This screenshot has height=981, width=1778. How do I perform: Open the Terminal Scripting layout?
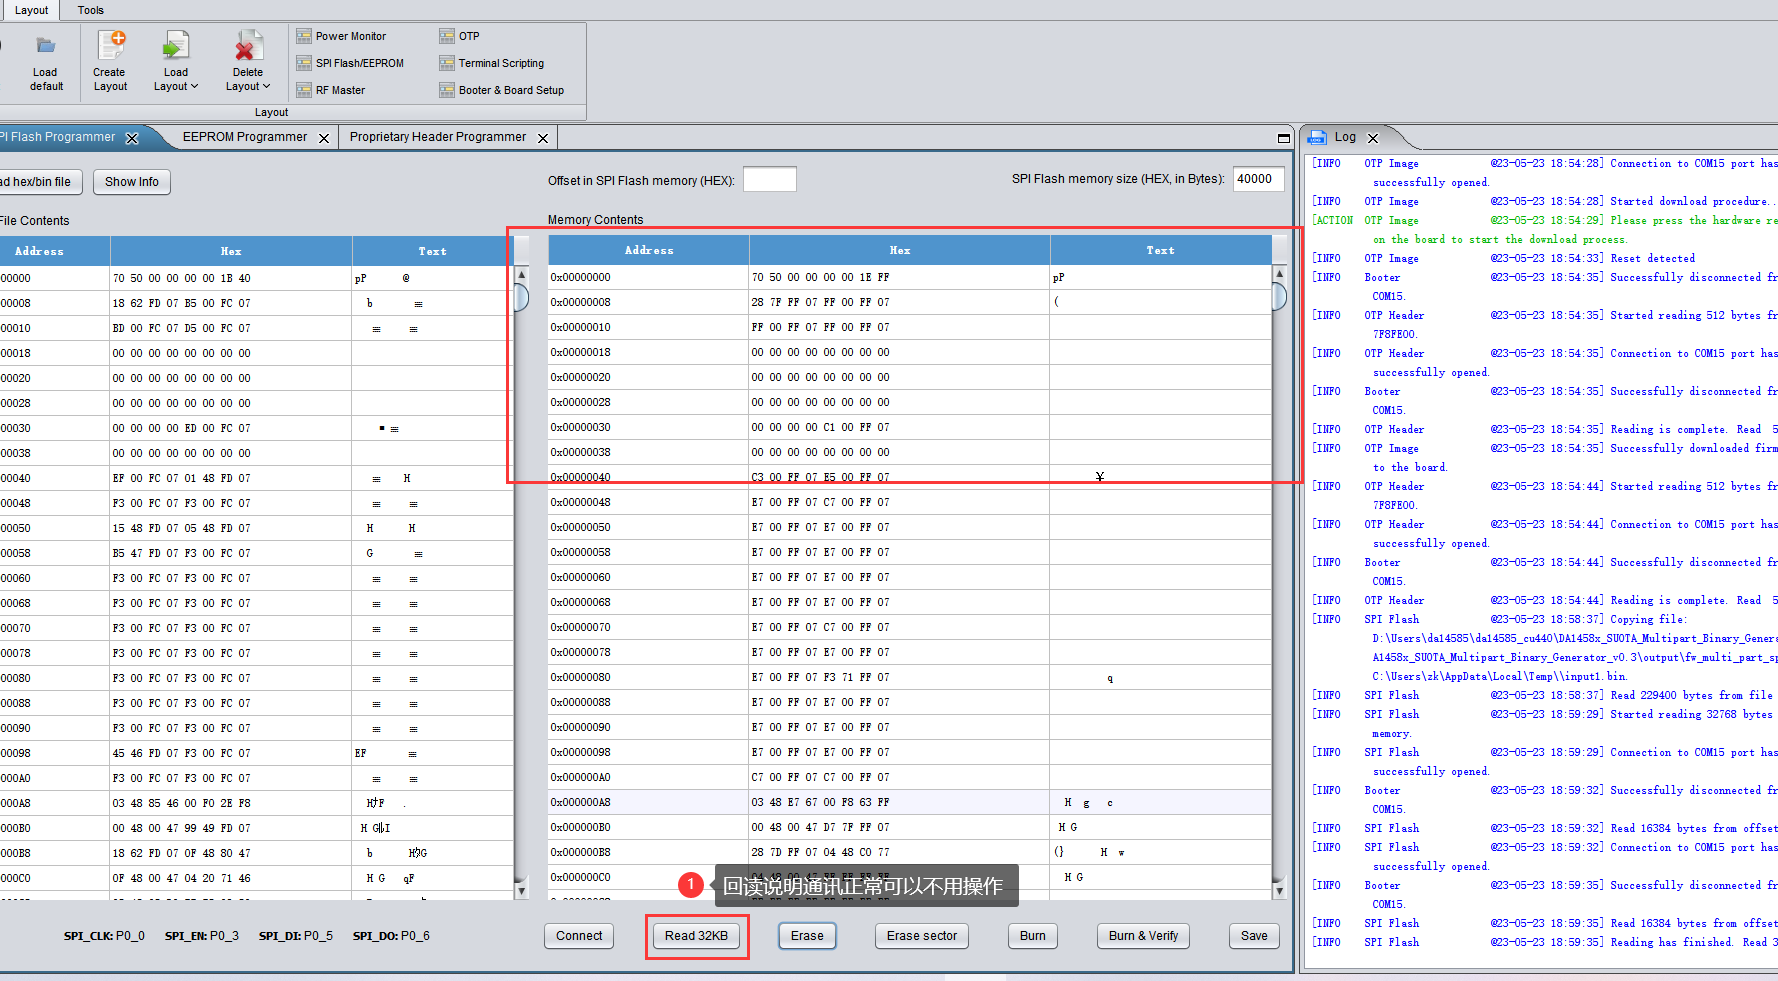coord(491,63)
